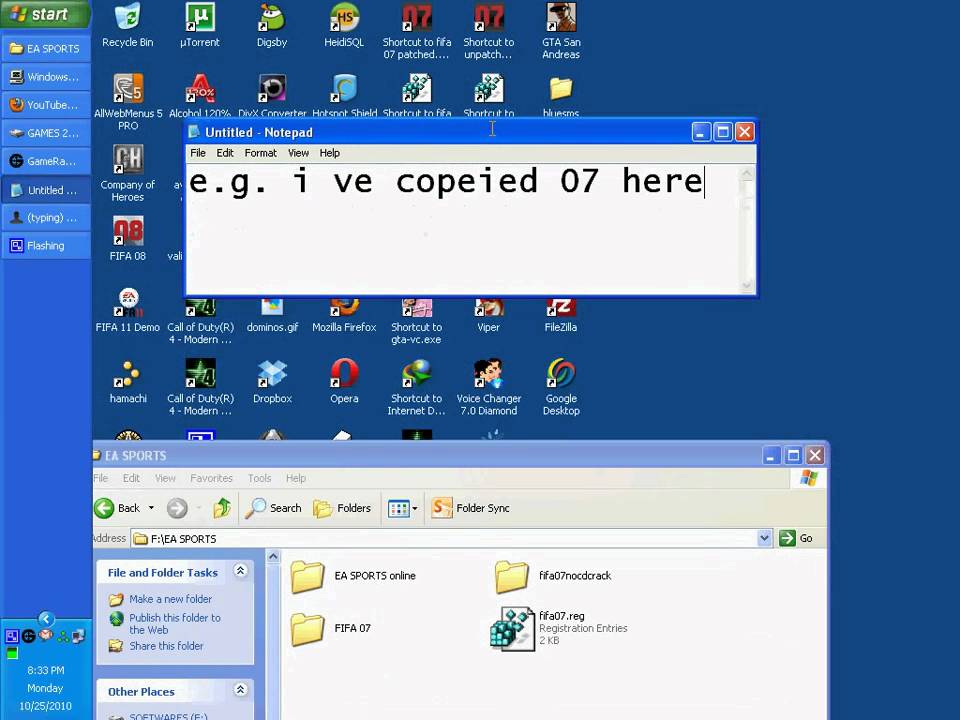Select the Viper desktop icon
The image size is (960, 720).
pyautogui.click(x=489, y=316)
